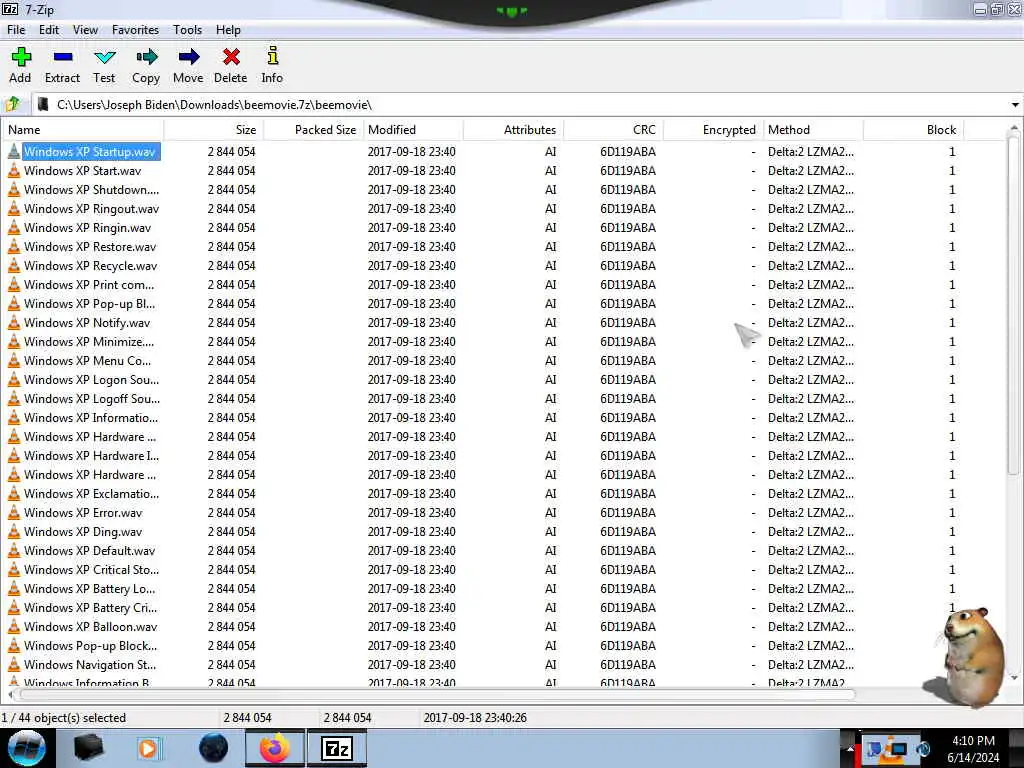The width and height of the screenshot is (1024, 768).
Task: Go up one folder level icon
Action: 13,104
